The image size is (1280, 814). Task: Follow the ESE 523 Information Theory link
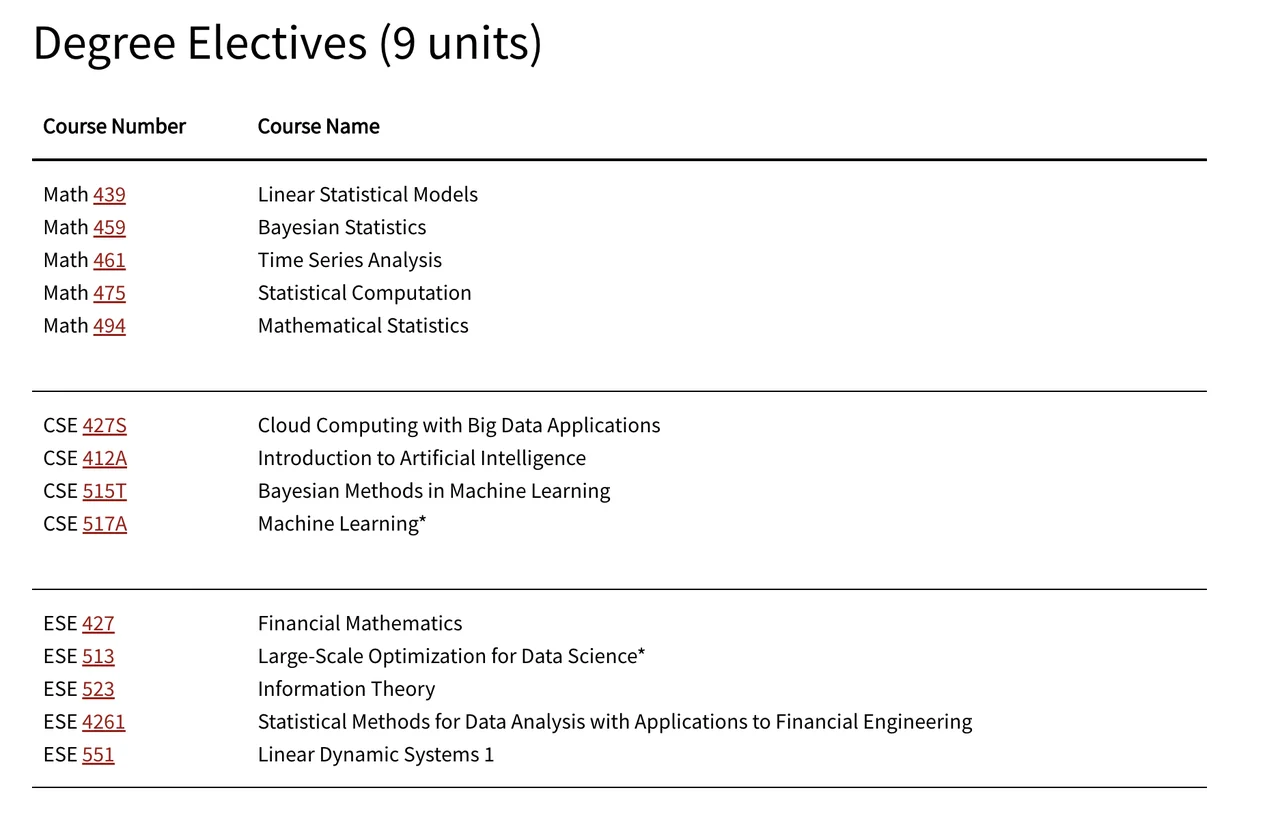click(98, 689)
